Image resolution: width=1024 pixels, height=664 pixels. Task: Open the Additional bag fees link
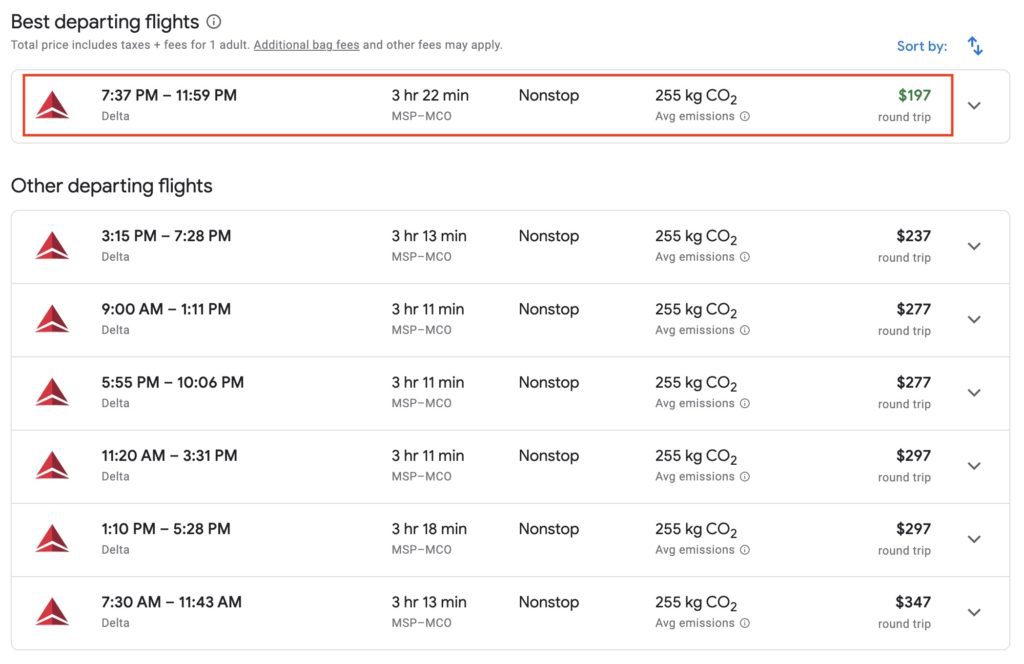tap(306, 44)
